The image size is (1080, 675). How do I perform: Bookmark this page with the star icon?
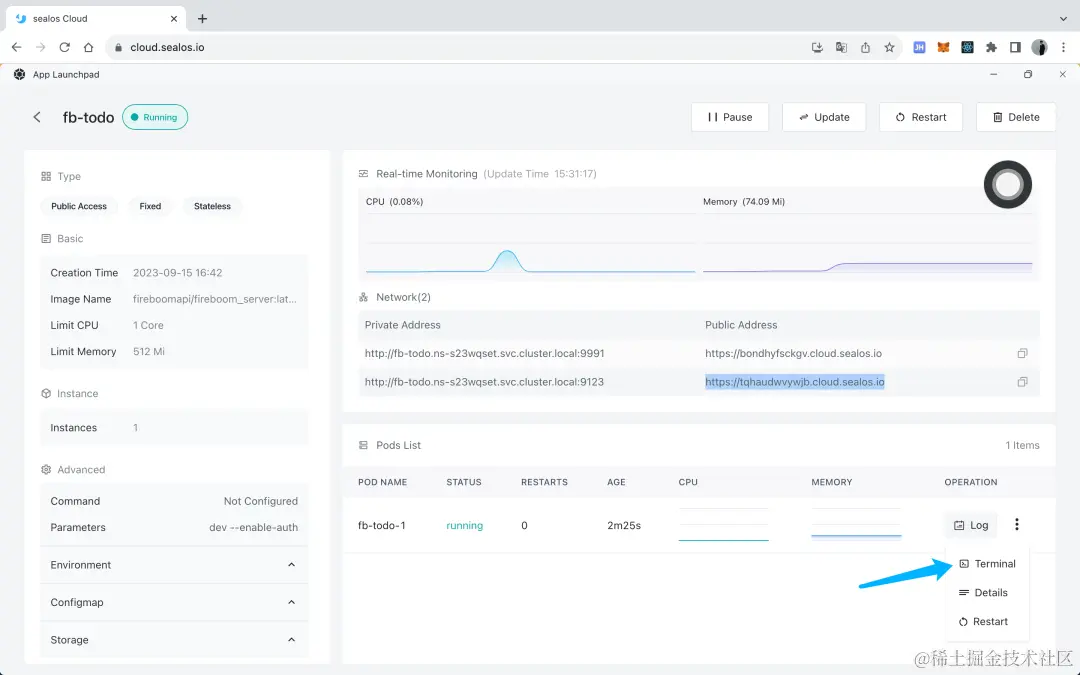coord(889,48)
